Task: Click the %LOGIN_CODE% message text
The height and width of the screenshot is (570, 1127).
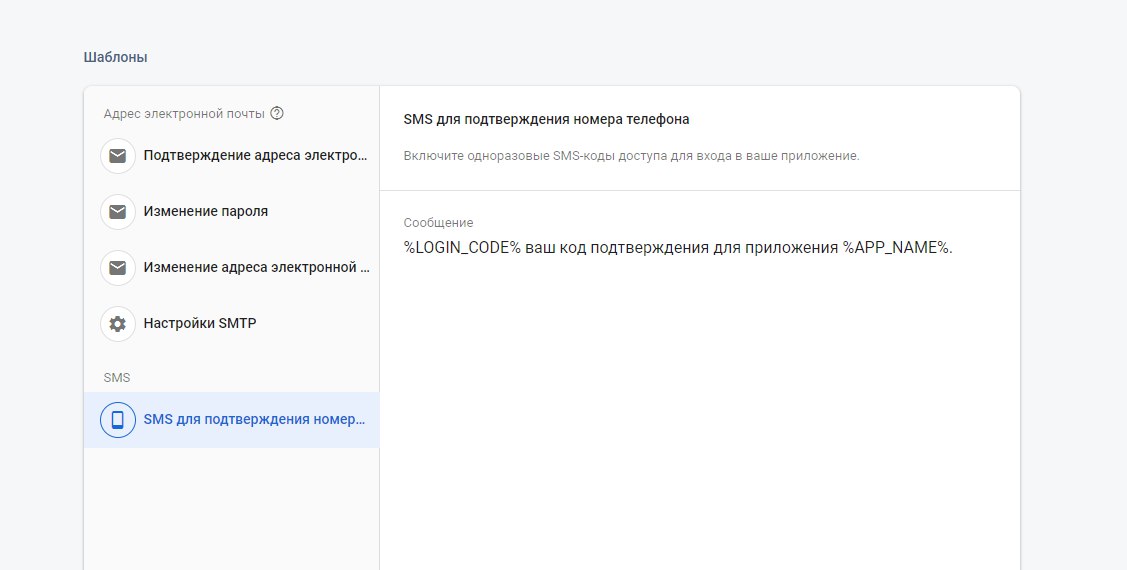Action: click(x=678, y=248)
